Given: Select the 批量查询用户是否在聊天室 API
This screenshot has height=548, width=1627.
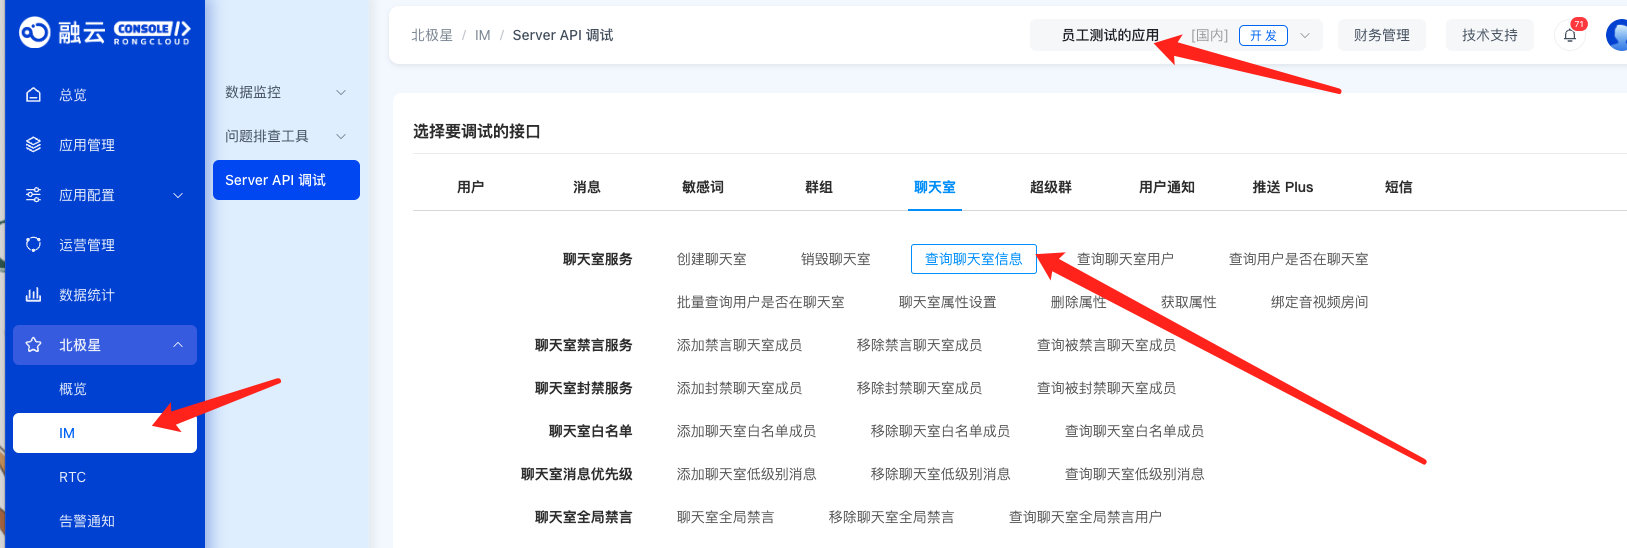Looking at the screenshot, I should click(x=761, y=302).
